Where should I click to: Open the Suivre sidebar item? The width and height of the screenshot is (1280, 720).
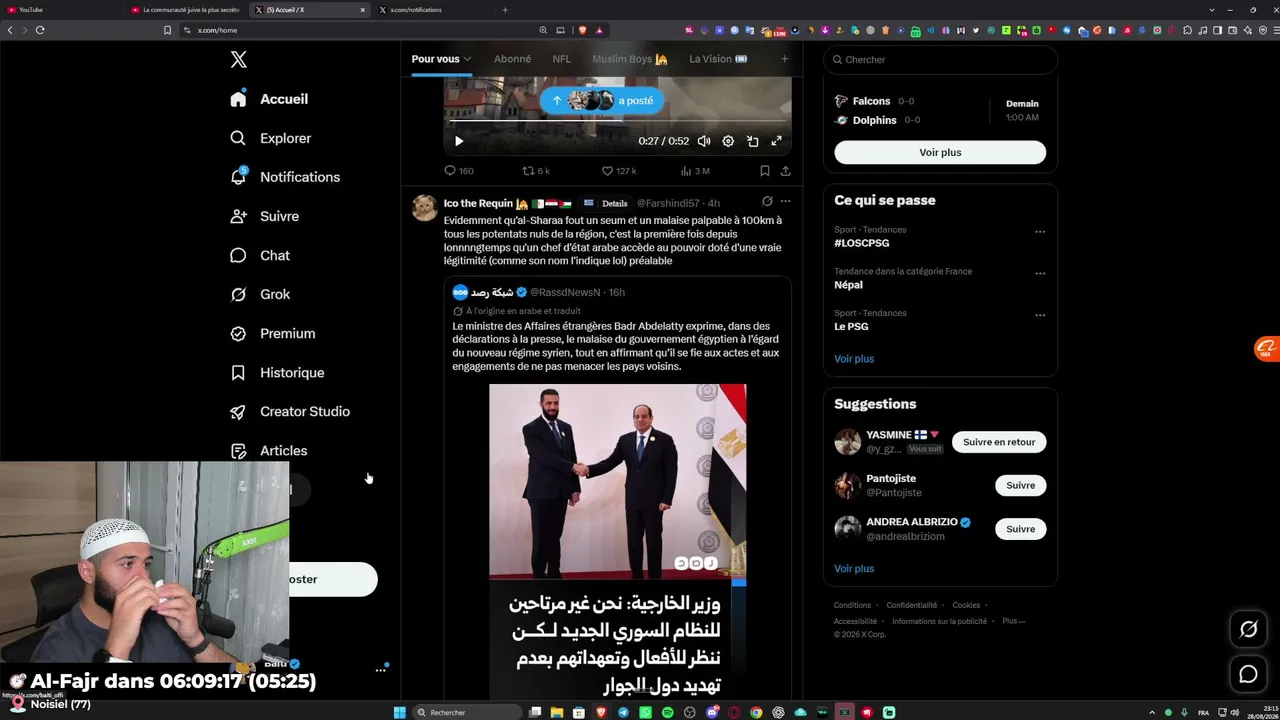(264, 216)
